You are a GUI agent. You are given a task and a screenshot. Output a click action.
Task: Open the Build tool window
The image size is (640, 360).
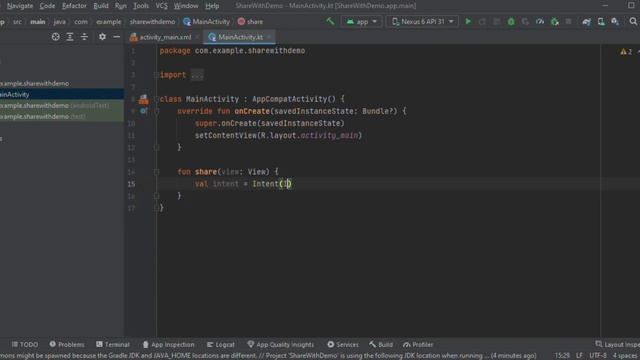pos(381,344)
